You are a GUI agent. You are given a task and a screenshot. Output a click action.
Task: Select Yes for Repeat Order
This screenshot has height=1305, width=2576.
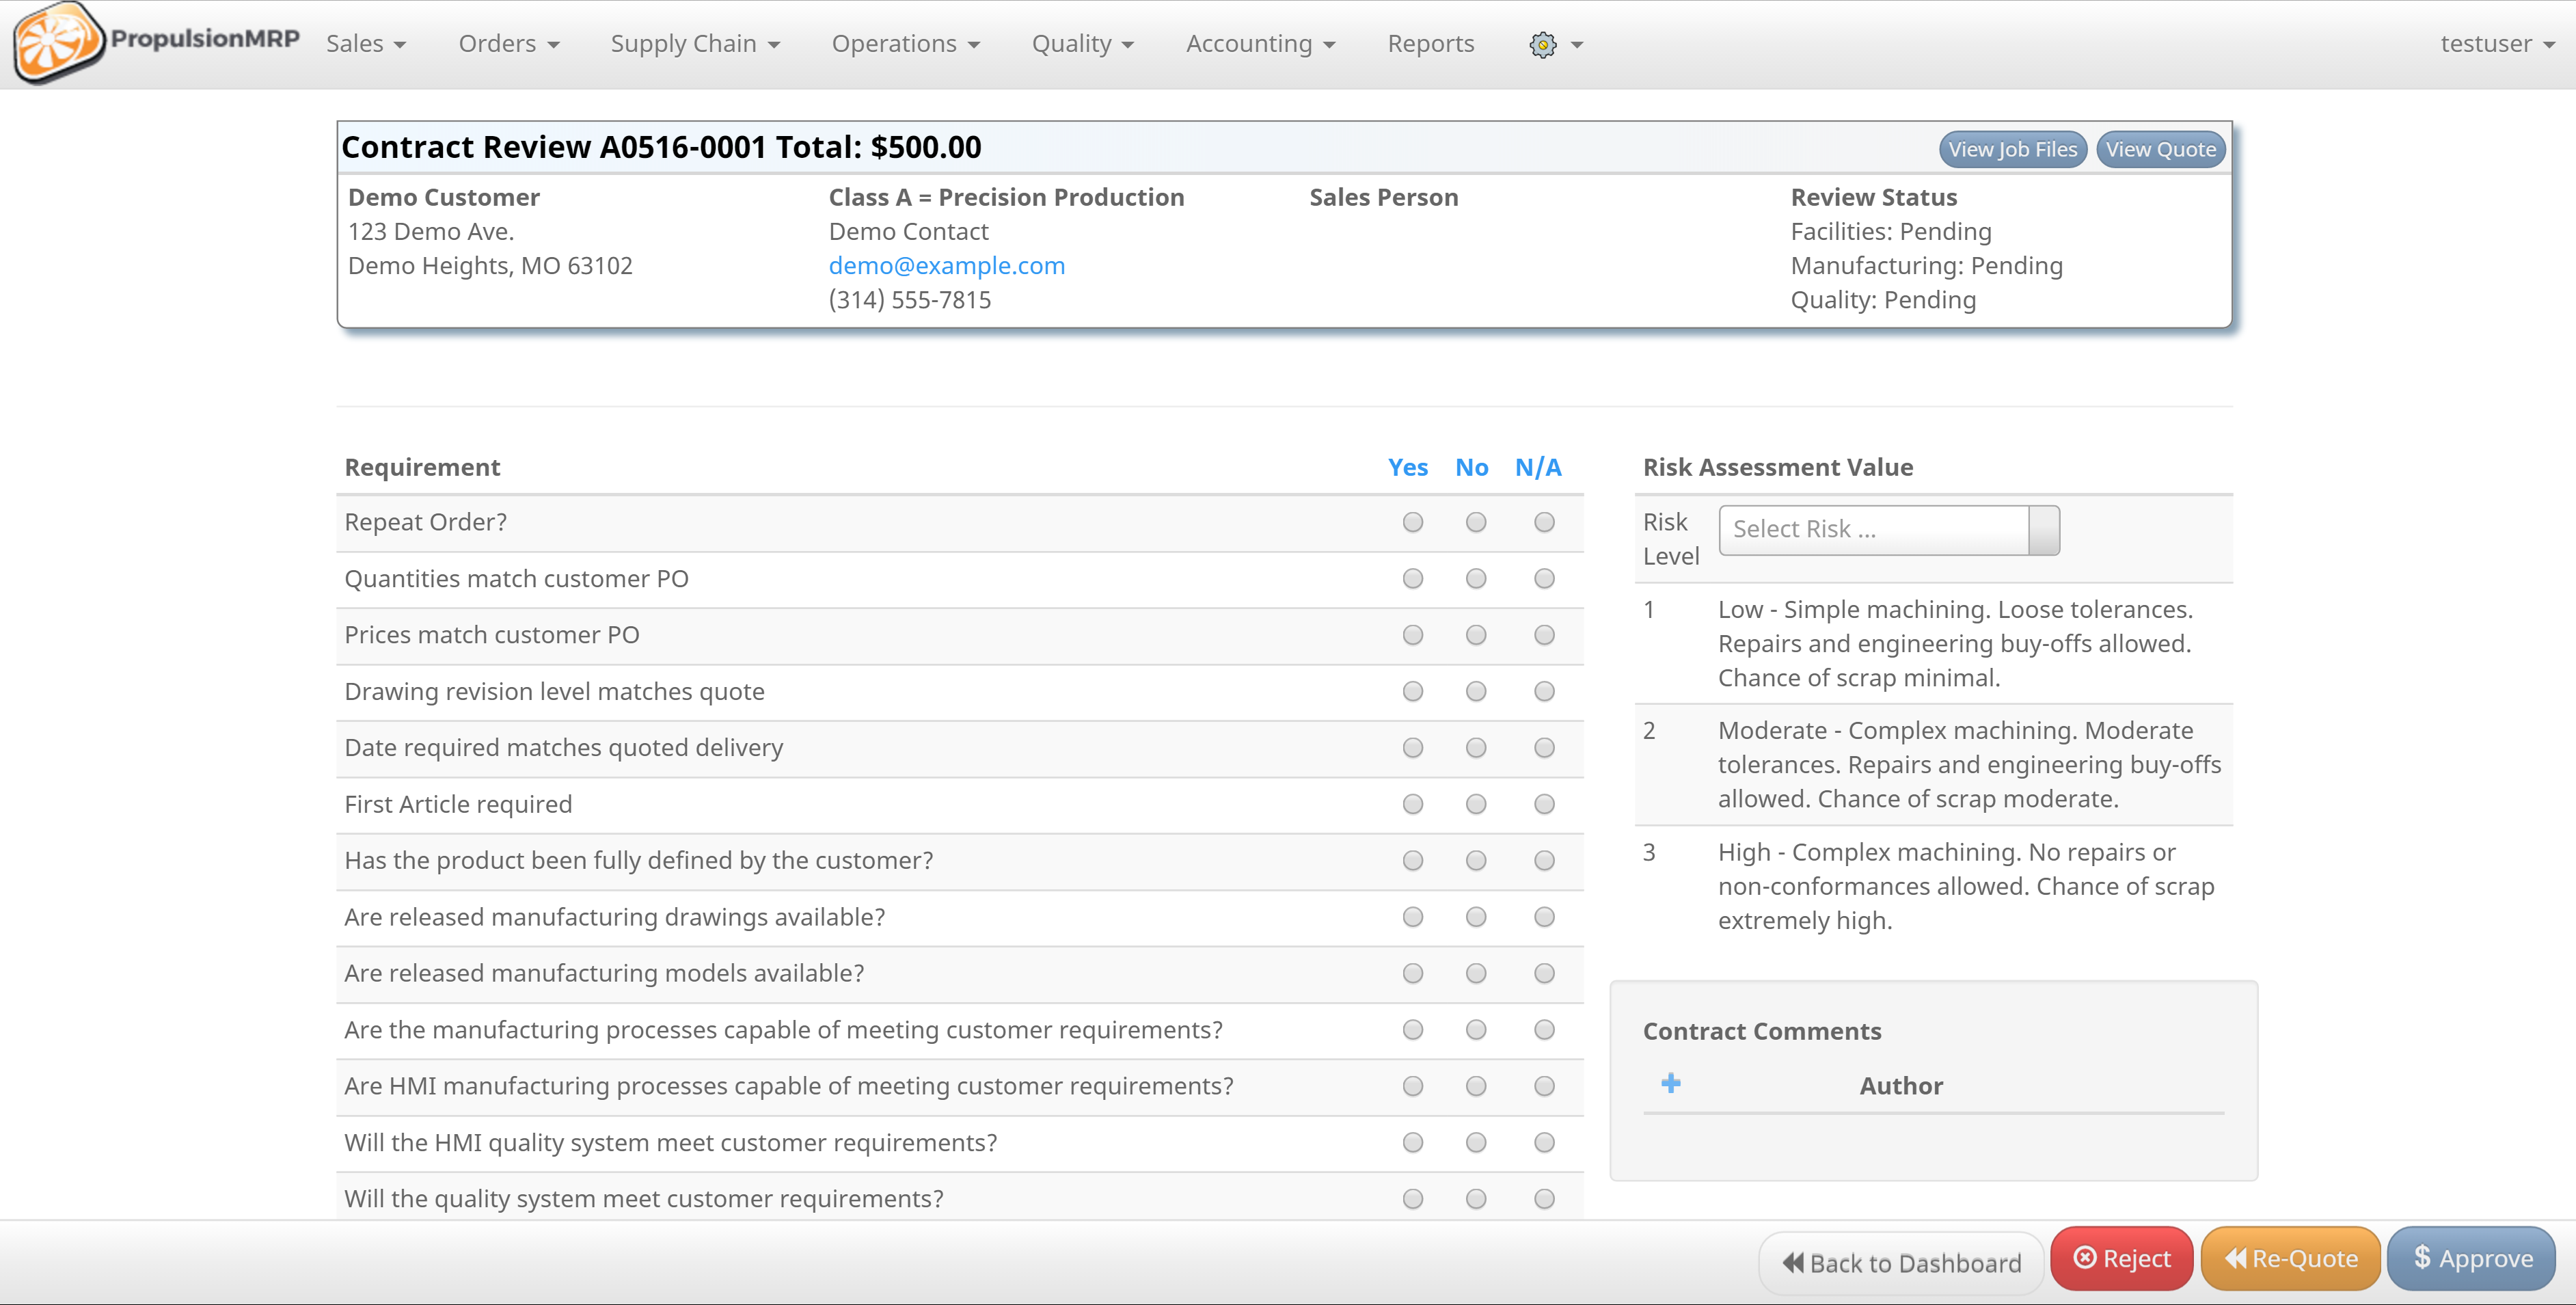tap(1412, 522)
